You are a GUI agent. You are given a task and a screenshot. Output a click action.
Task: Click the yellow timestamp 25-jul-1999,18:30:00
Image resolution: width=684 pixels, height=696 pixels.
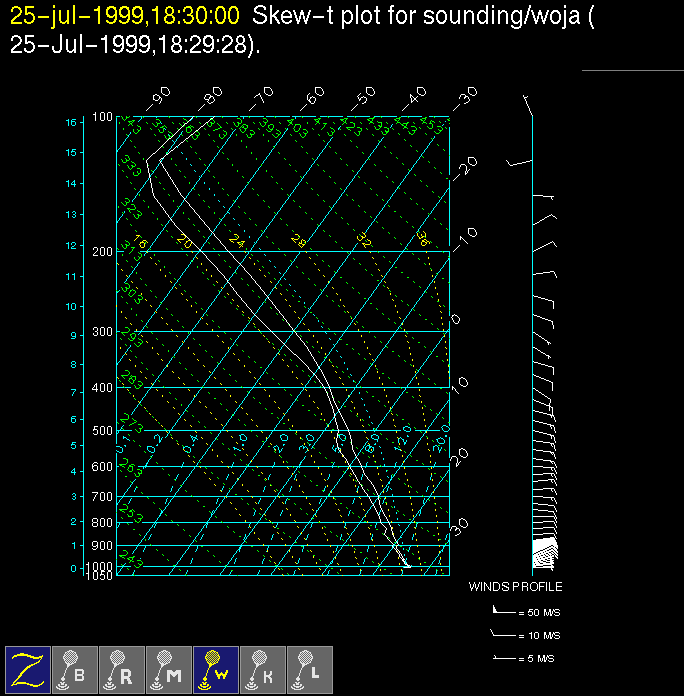click(124, 16)
